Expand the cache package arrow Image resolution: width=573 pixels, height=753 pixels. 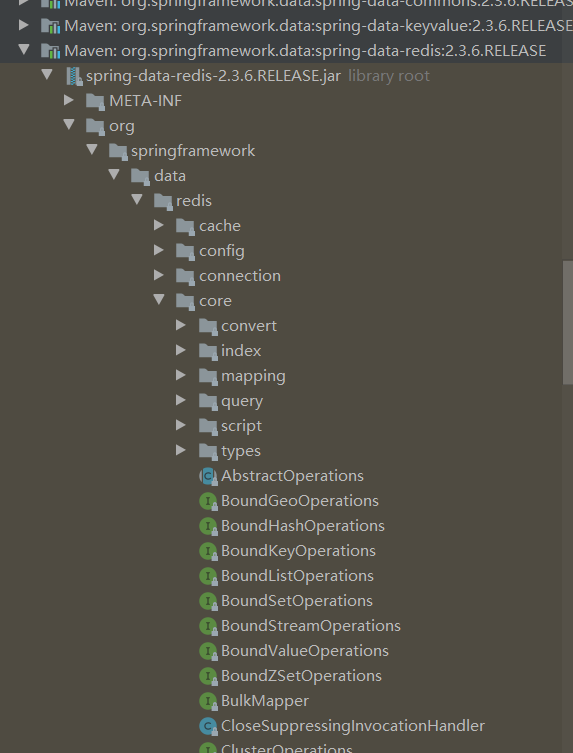tap(159, 225)
